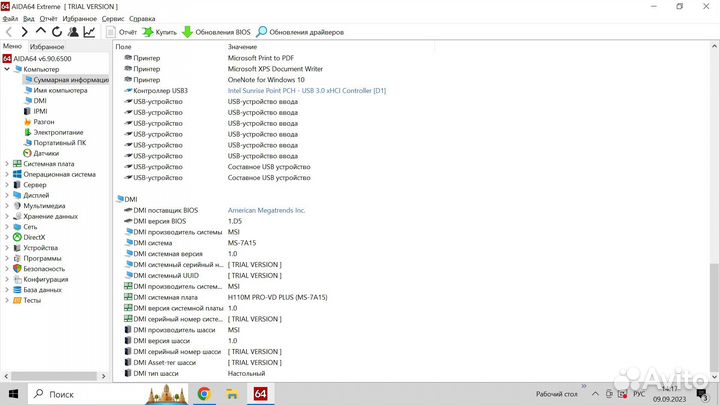
Task: Expand the Хранение данных node
Action: [7, 216]
